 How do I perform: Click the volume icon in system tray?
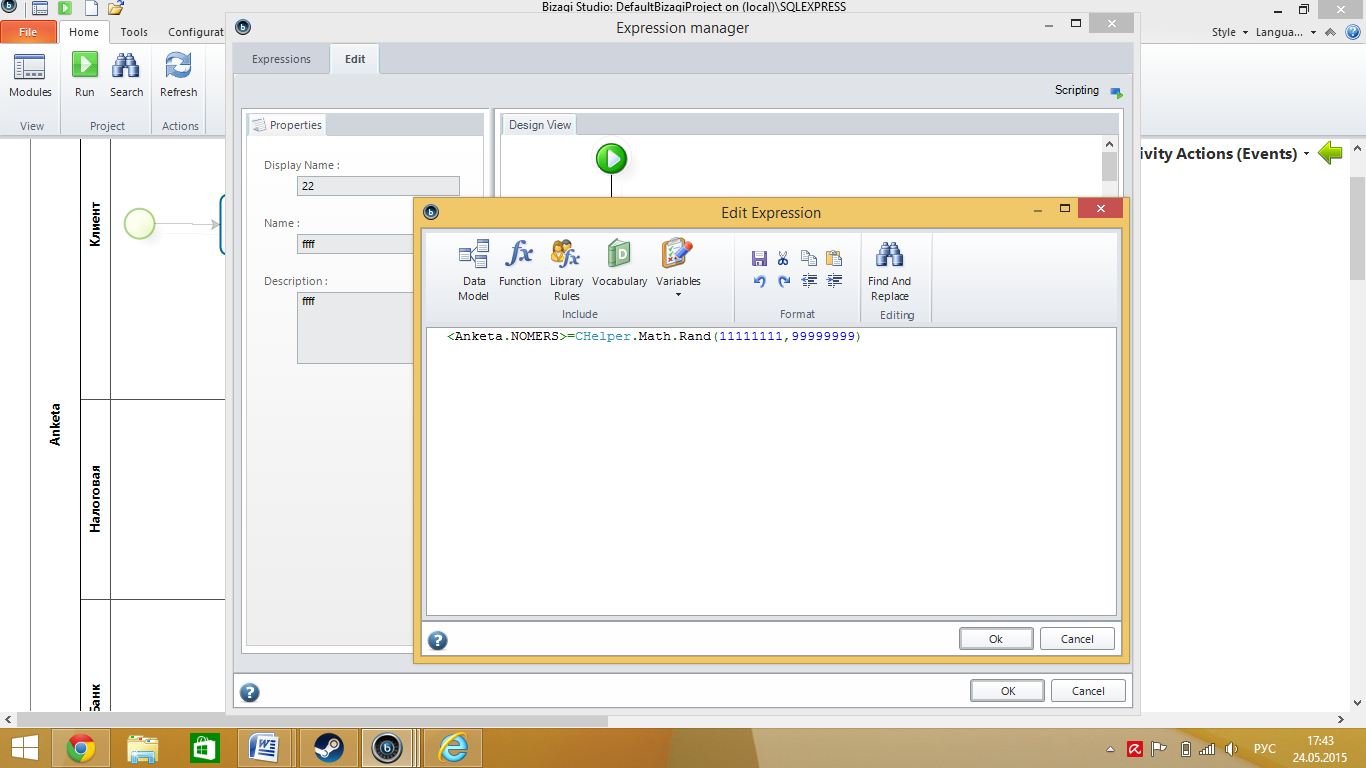click(1232, 748)
